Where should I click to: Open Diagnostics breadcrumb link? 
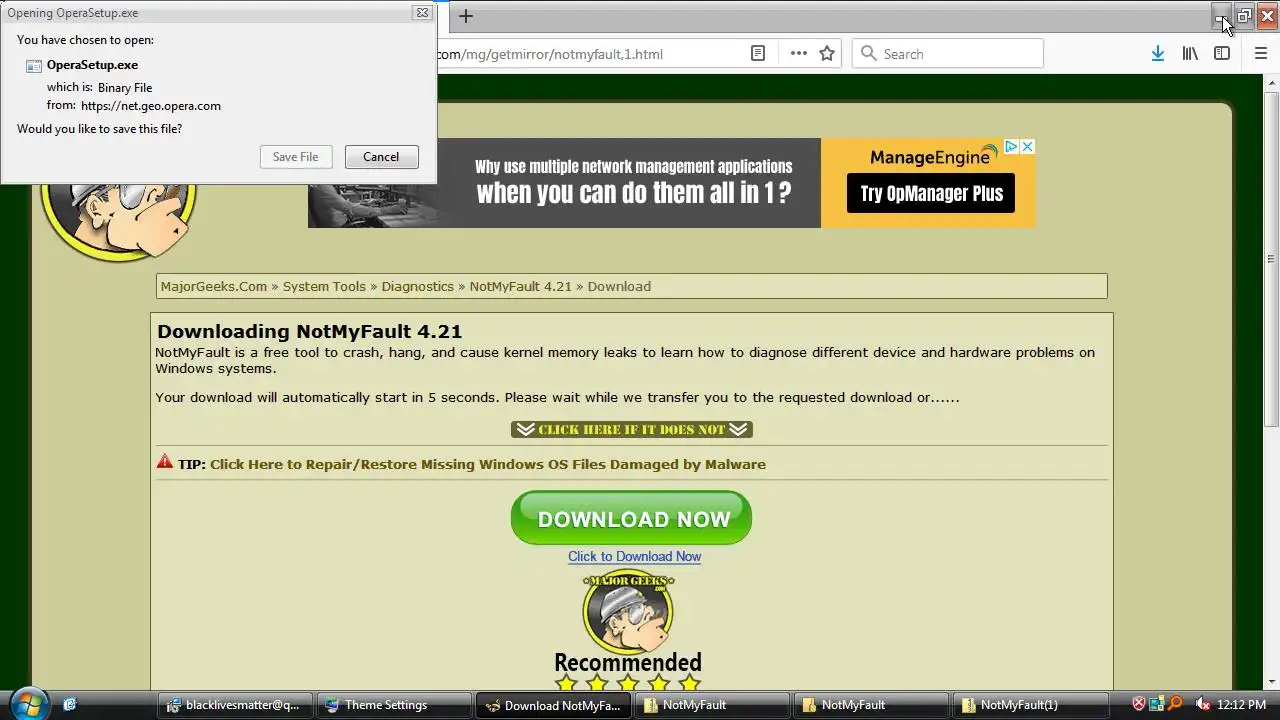pyautogui.click(x=417, y=286)
